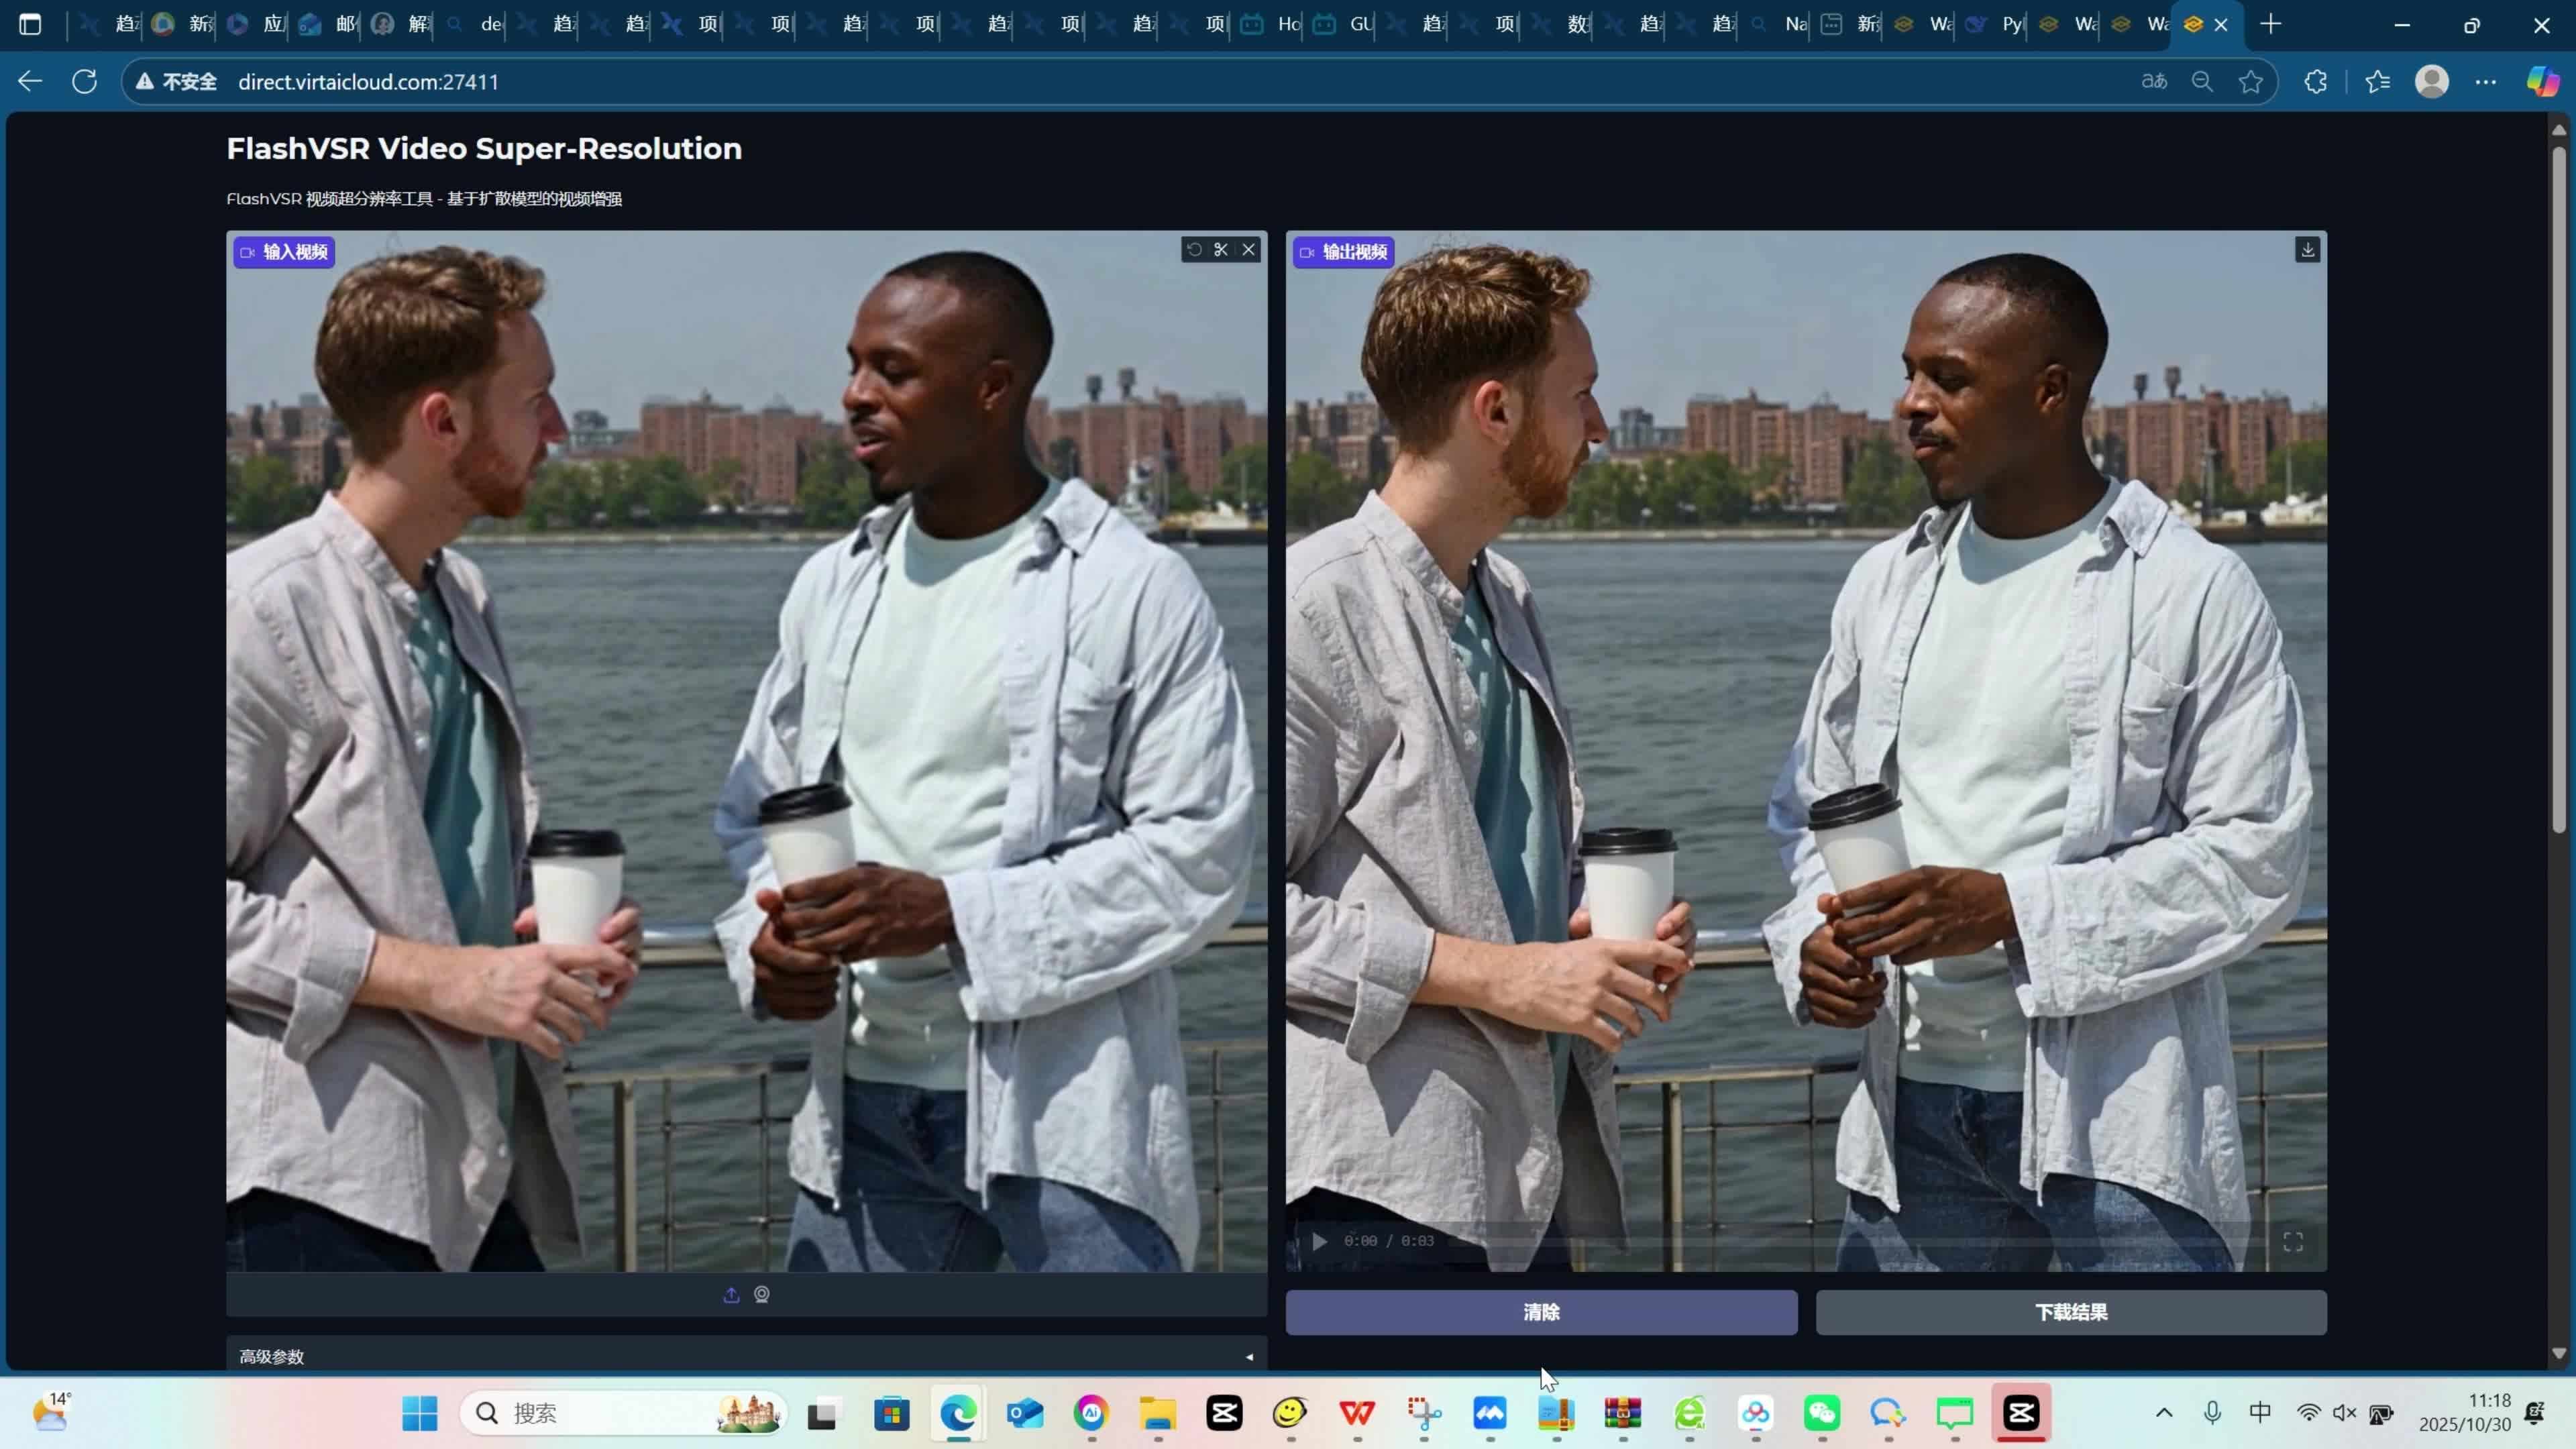Image resolution: width=2576 pixels, height=1449 pixels.
Task: Remove the input video with X icon
Action: (1249, 250)
